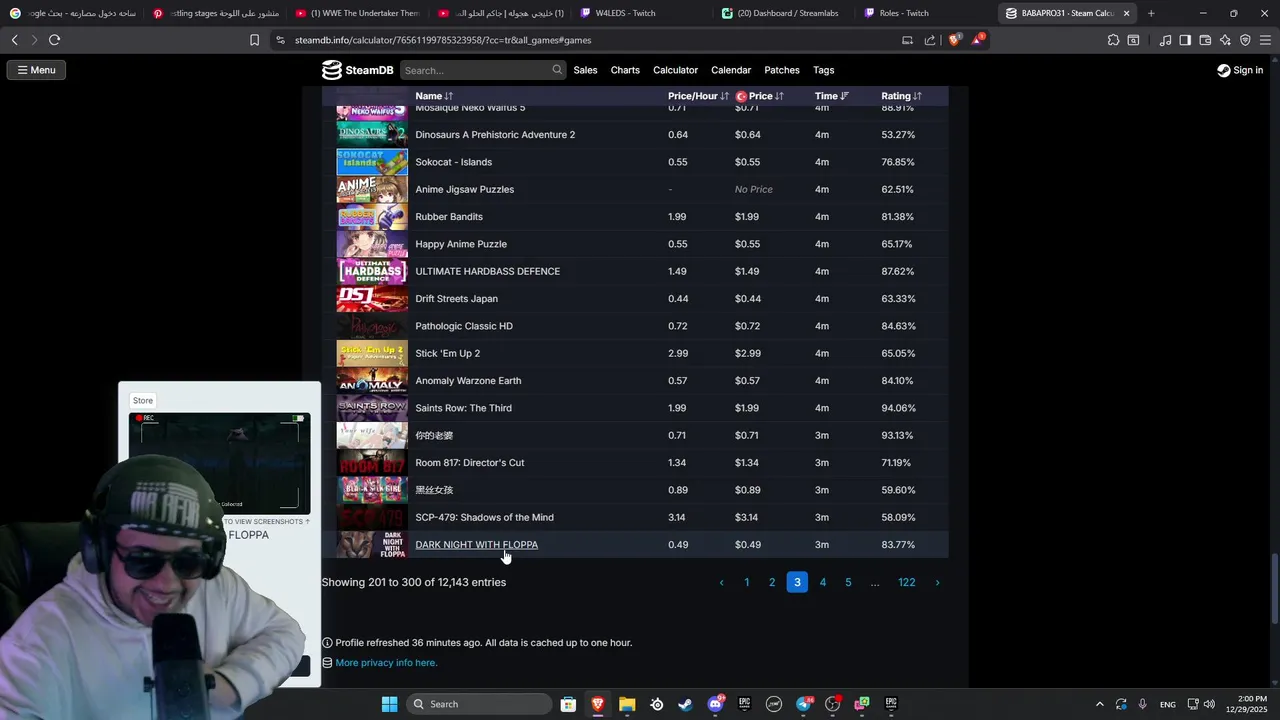Open the SteamDB Menu button
Image resolution: width=1280 pixels, height=720 pixels.
[x=36, y=70]
